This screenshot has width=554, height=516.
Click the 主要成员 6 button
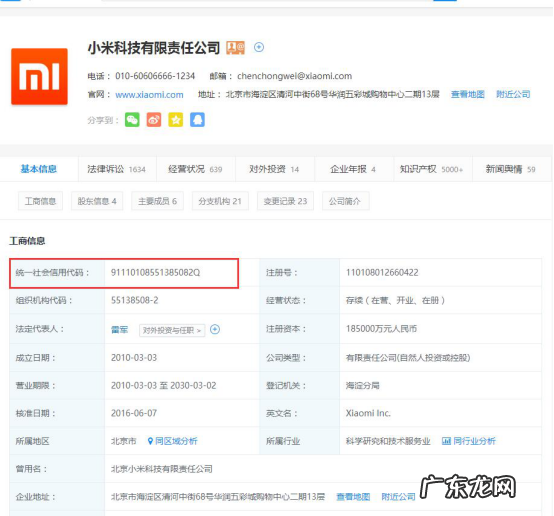pos(158,201)
